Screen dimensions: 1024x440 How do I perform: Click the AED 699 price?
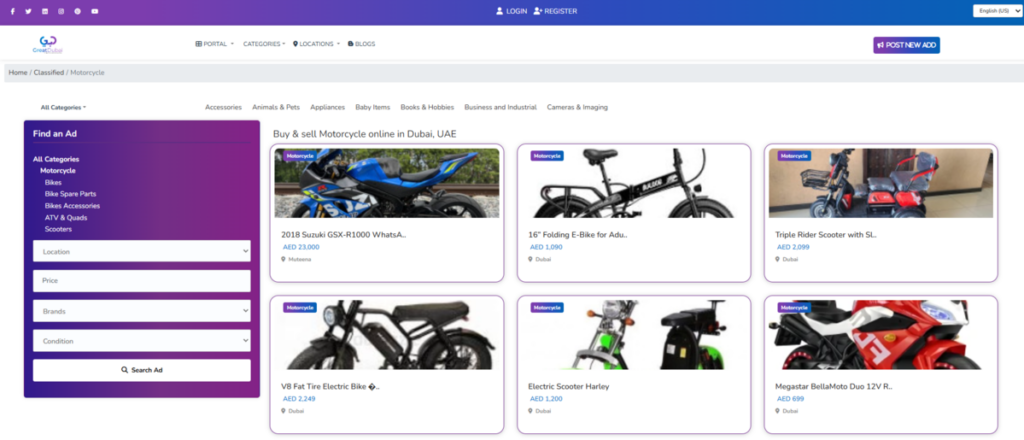791,399
